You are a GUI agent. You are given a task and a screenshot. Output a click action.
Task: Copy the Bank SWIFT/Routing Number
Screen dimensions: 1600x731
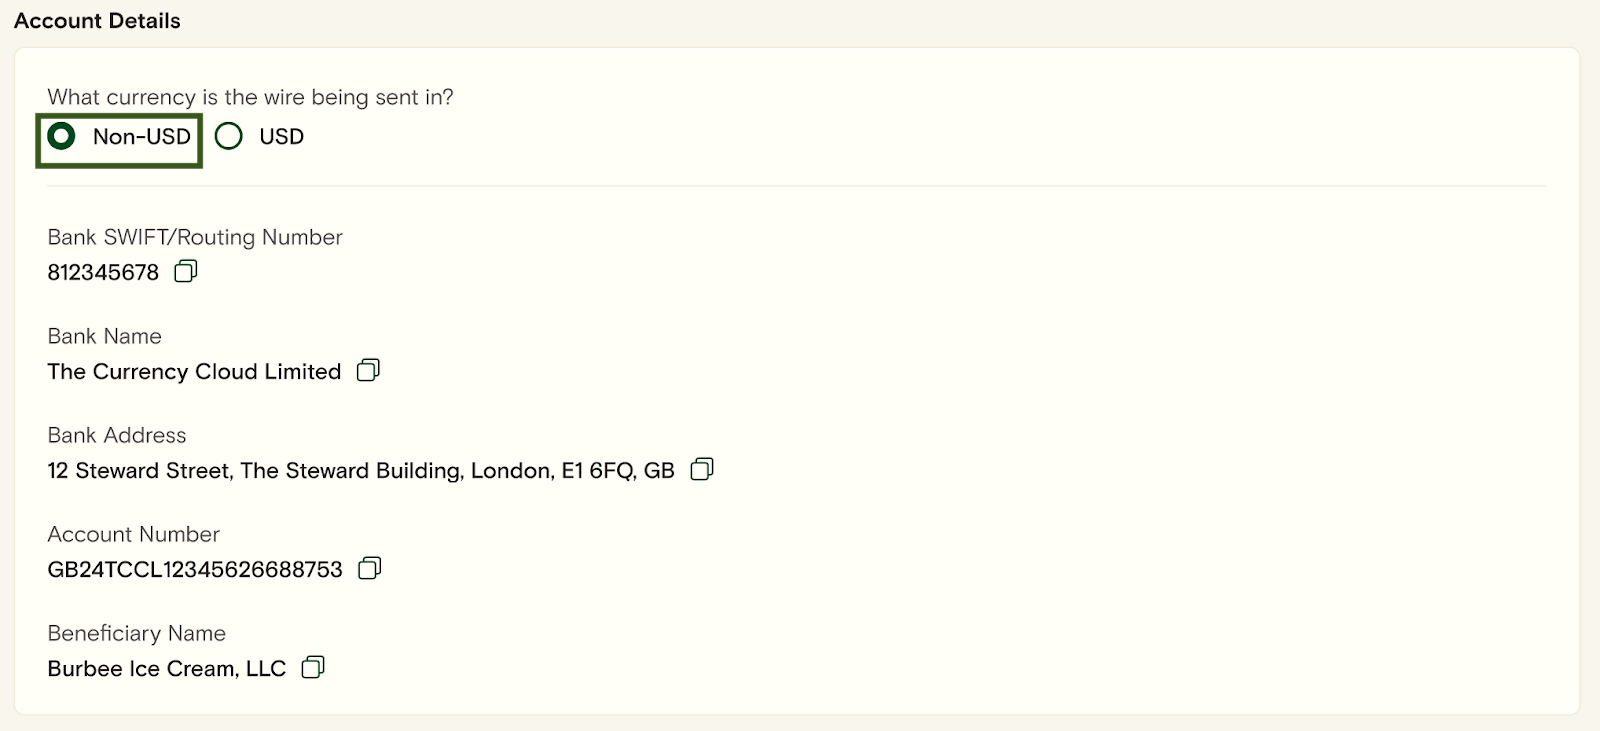(186, 271)
